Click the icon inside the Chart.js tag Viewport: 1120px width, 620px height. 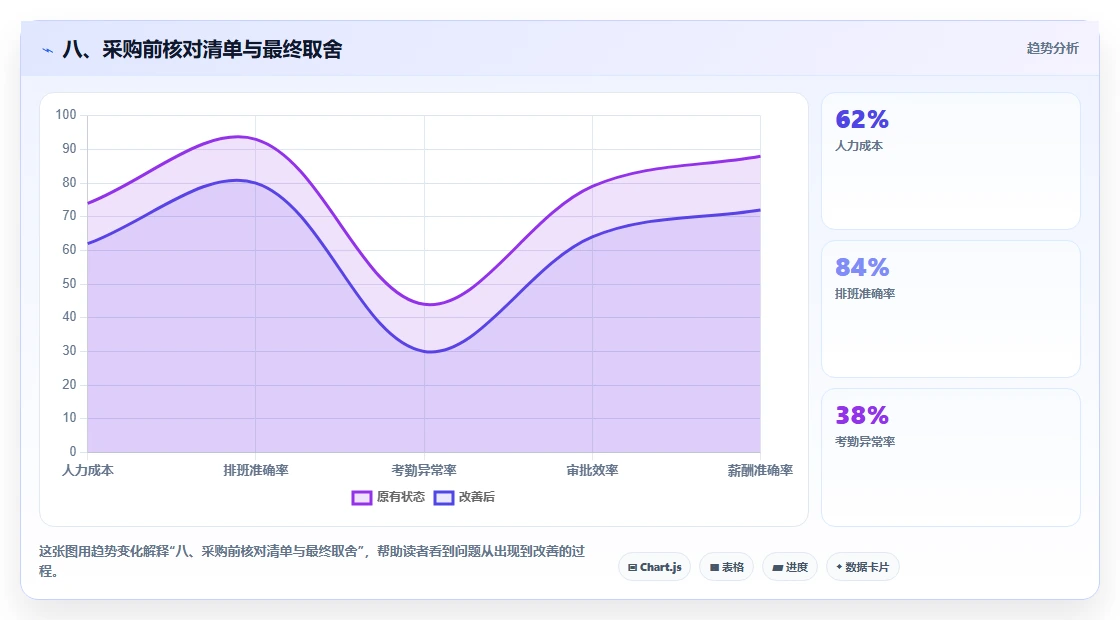pos(632,567)
